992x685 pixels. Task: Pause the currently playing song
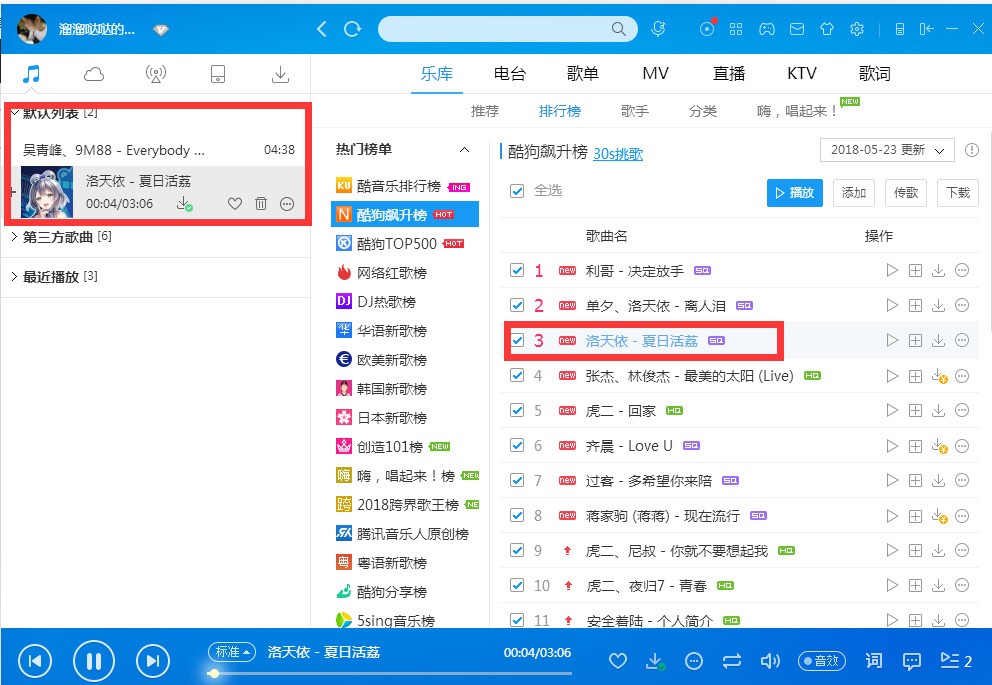(x=94, y=660)
